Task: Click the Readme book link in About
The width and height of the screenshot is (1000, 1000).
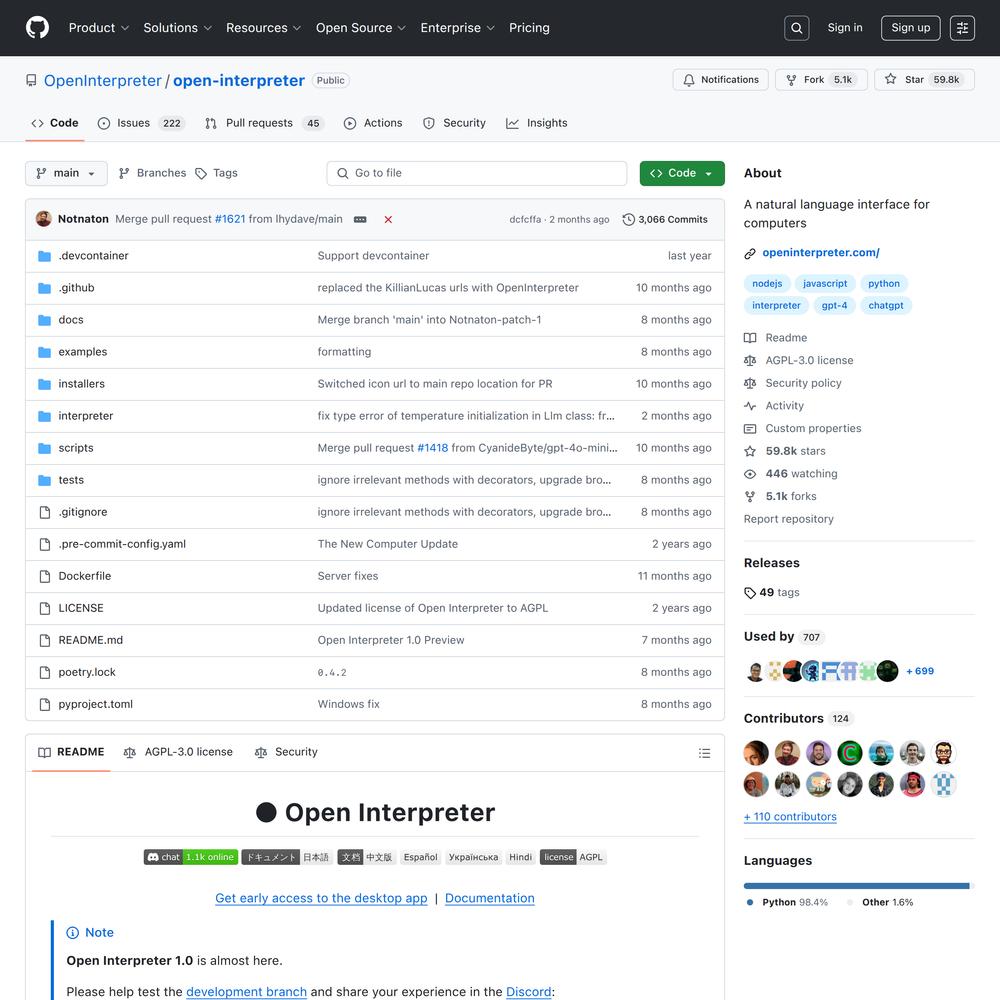Action: pyautogui.click(x=776, y=338)
